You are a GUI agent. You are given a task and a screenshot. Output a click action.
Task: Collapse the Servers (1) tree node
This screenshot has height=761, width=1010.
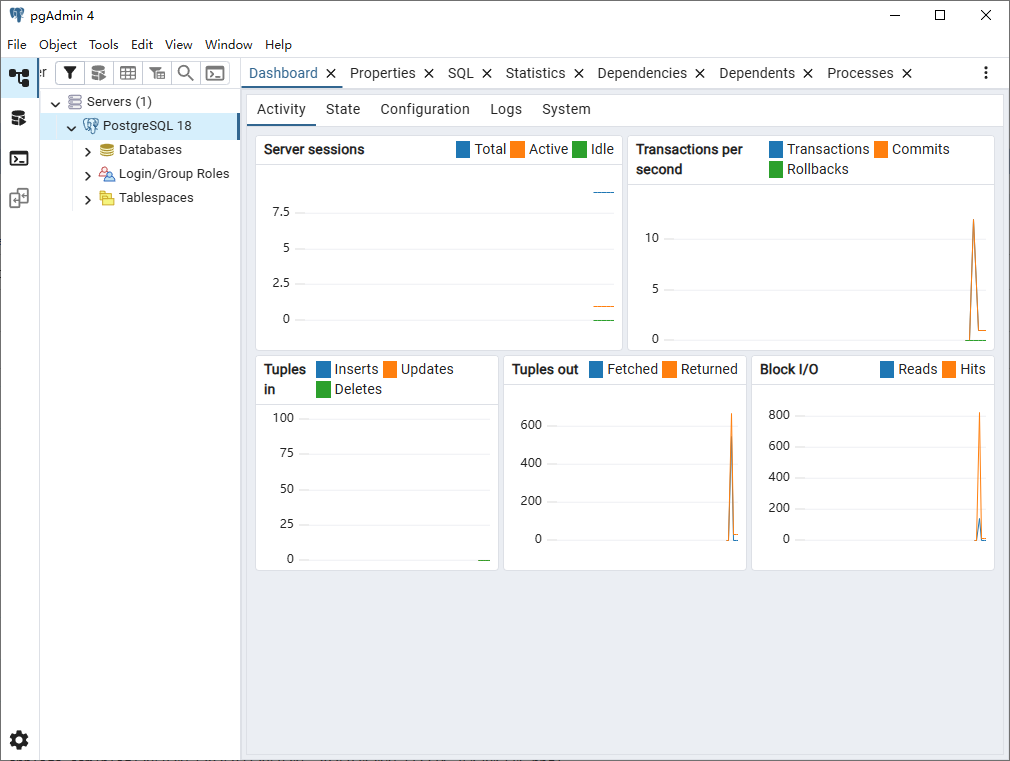tap(55, 103)
